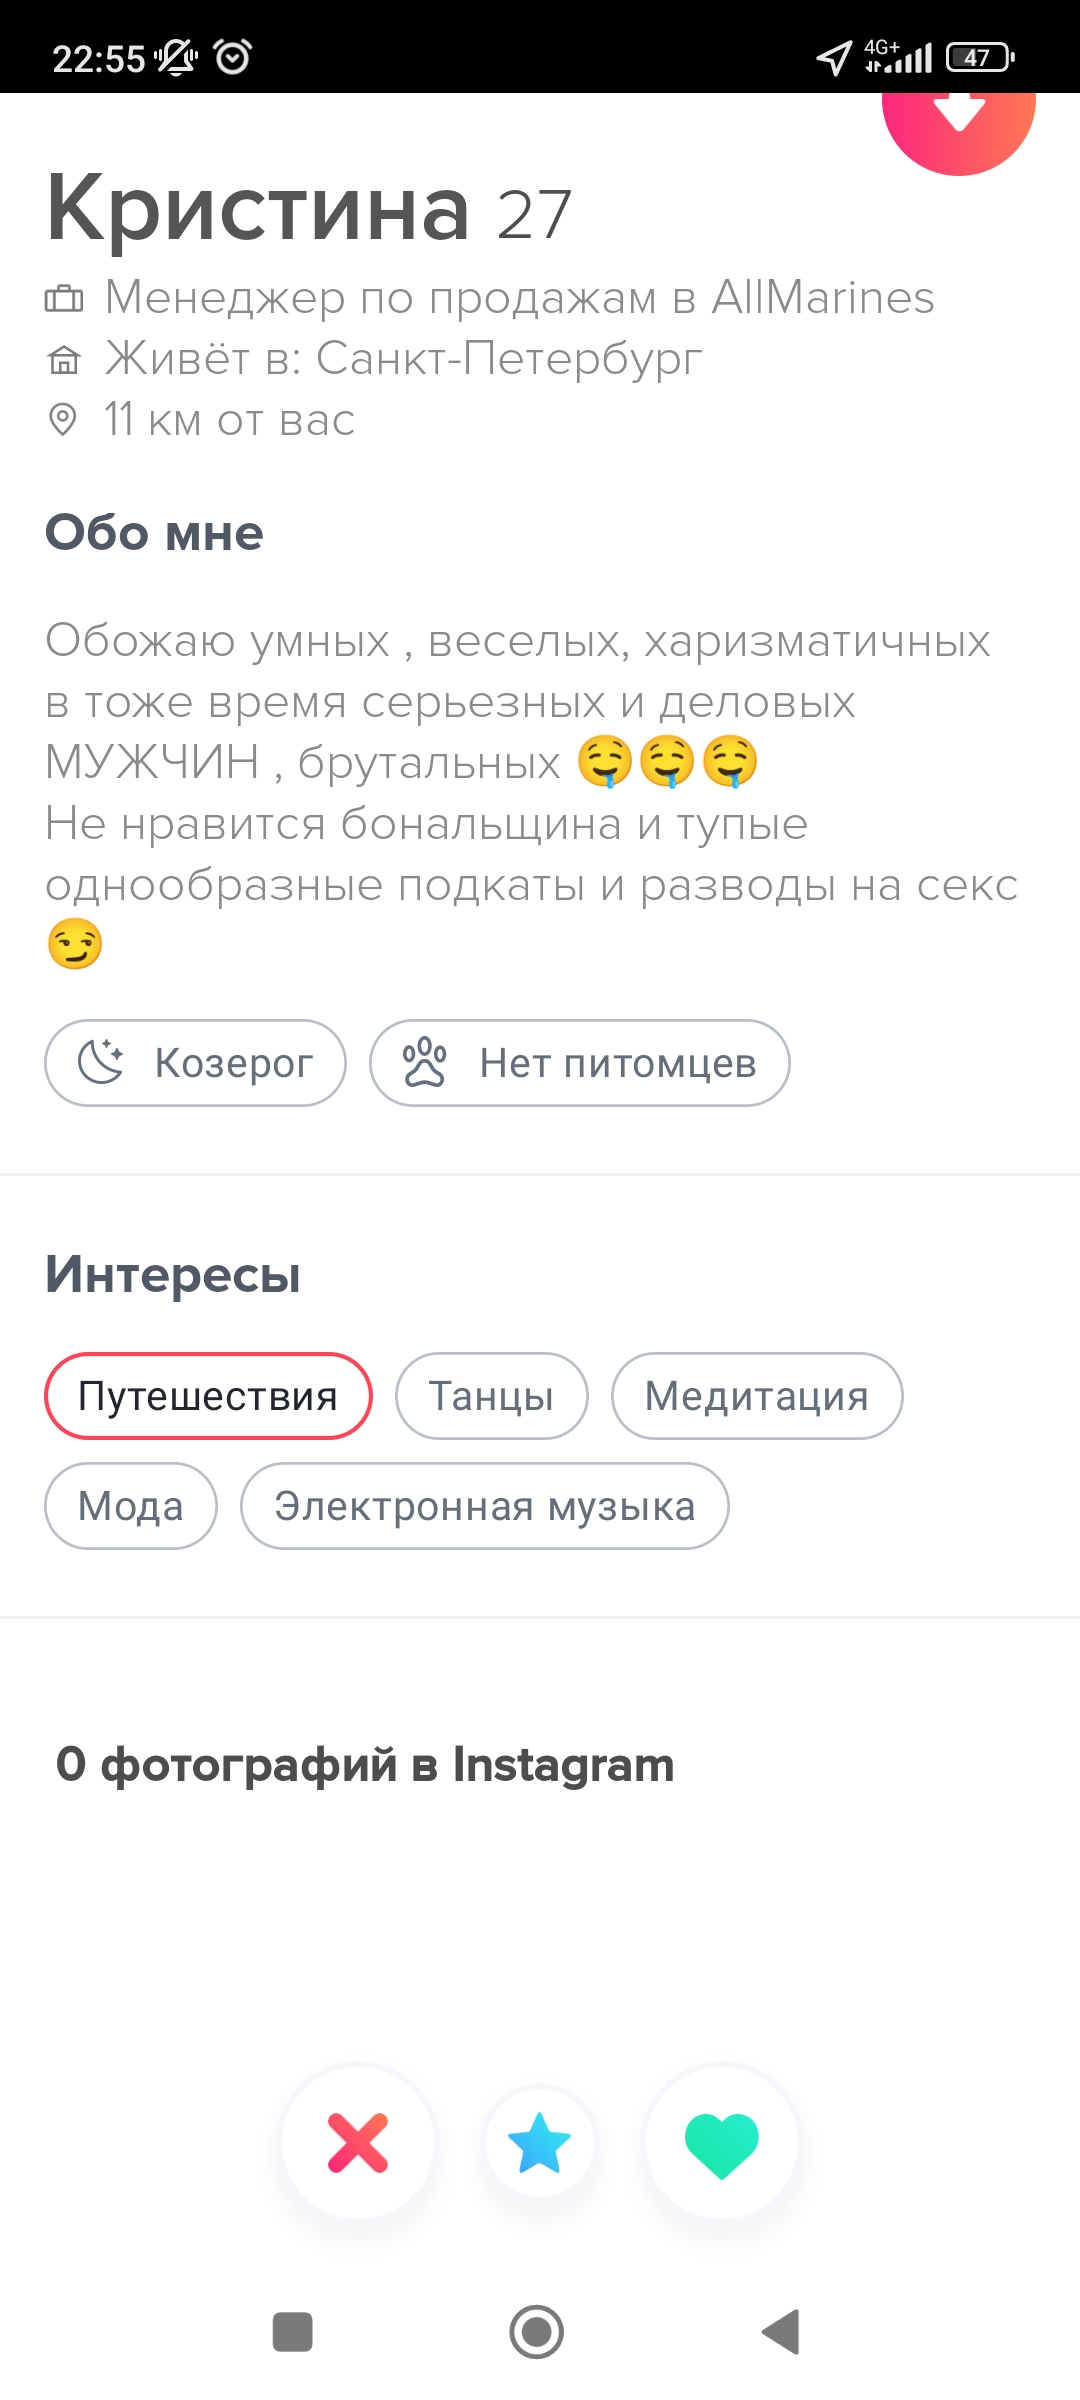Screen dimensions: 1080x2400
Task: Tap the Android back navigation button
Action: coord(781,2332)
